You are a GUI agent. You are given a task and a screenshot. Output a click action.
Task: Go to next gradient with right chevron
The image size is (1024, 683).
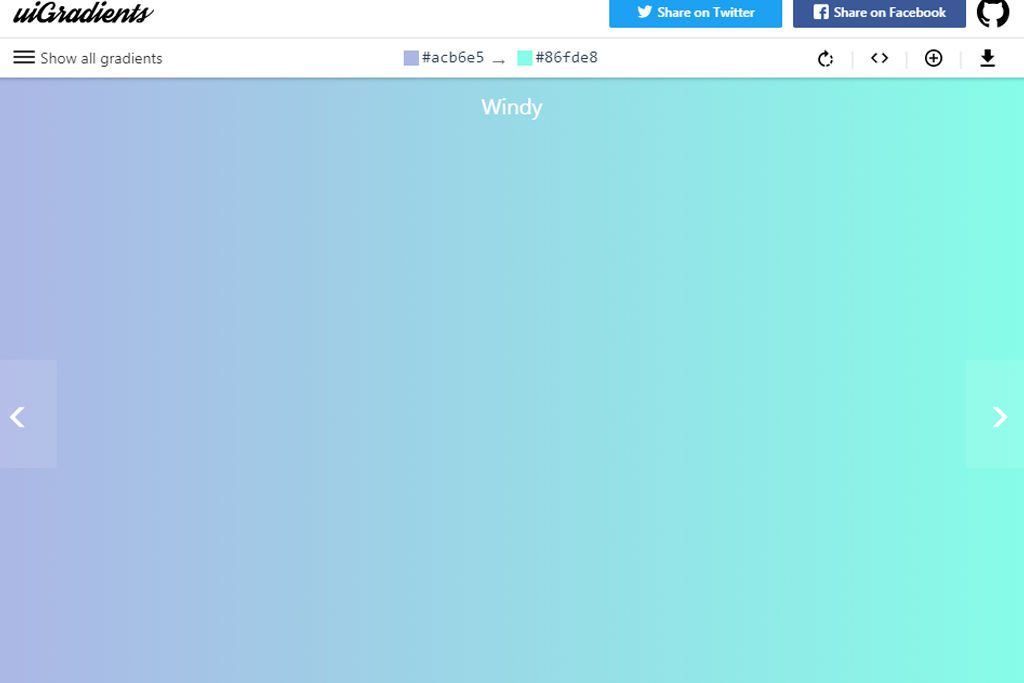[995, 414]
